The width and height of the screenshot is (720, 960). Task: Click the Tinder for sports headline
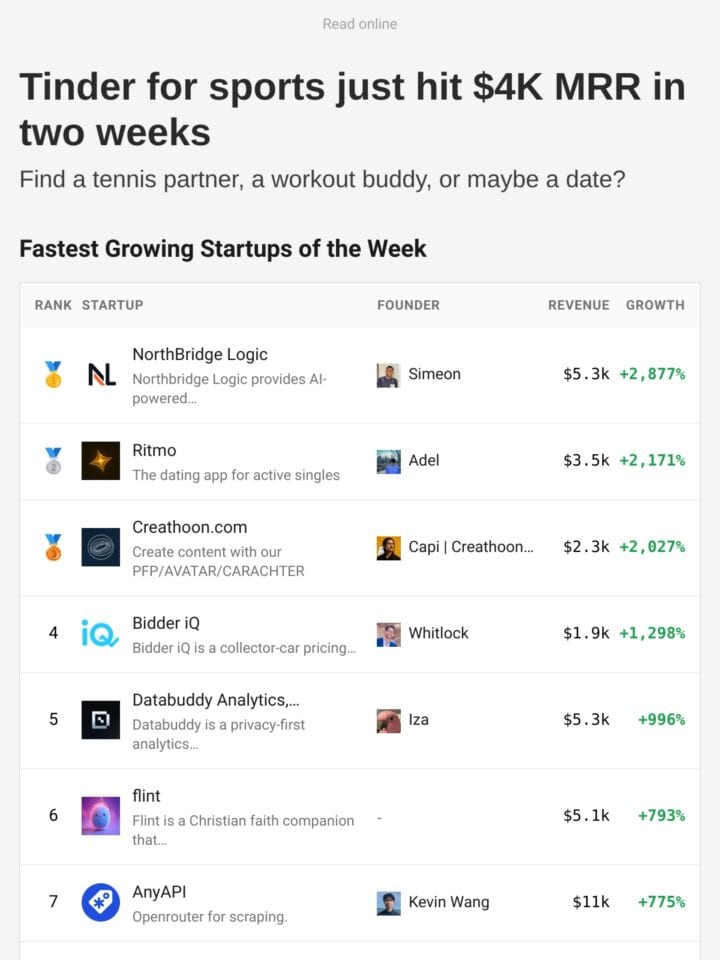(353, 109)
